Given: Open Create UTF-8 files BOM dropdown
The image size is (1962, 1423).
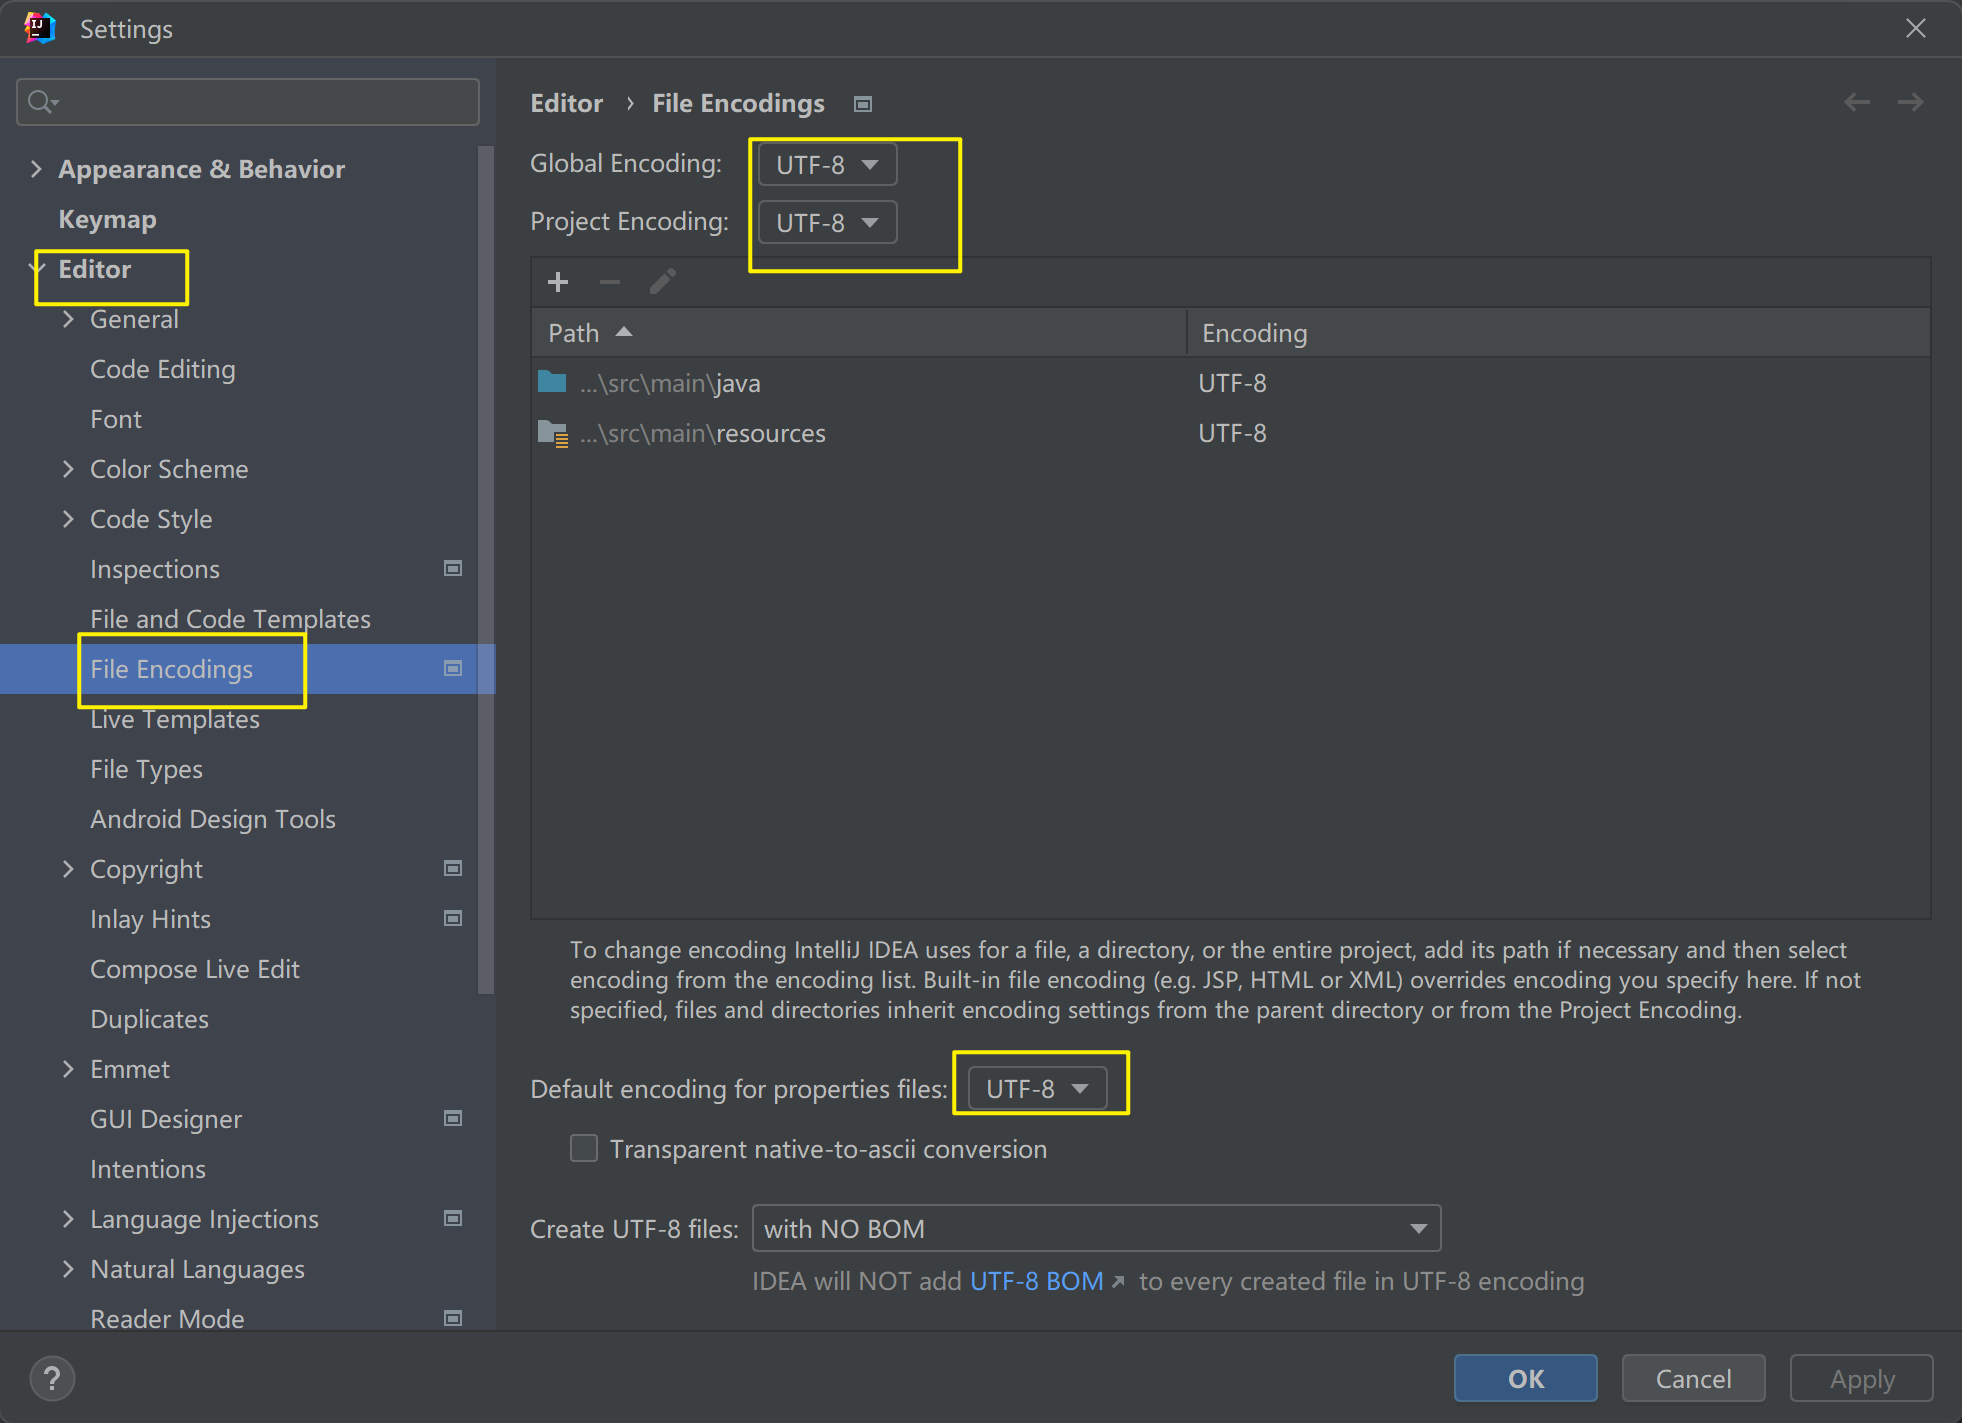Looking at the screenshot, I should [1095, 1228].
